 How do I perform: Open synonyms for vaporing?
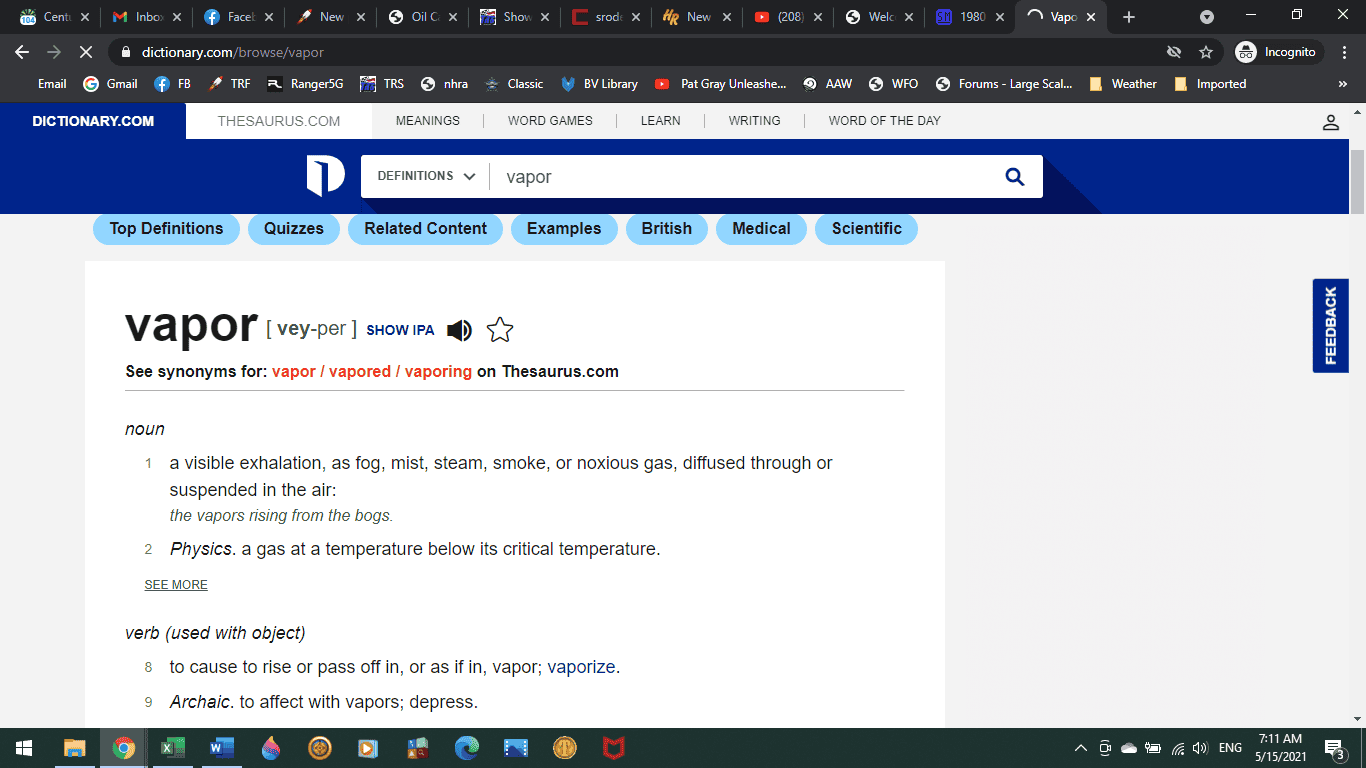(438, 372)
